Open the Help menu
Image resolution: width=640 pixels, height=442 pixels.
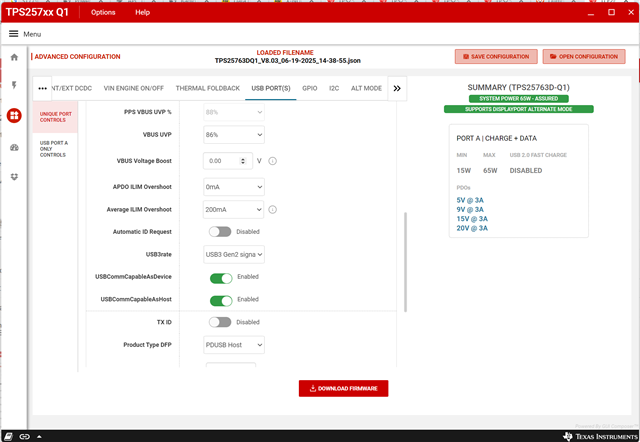[142, 12]
